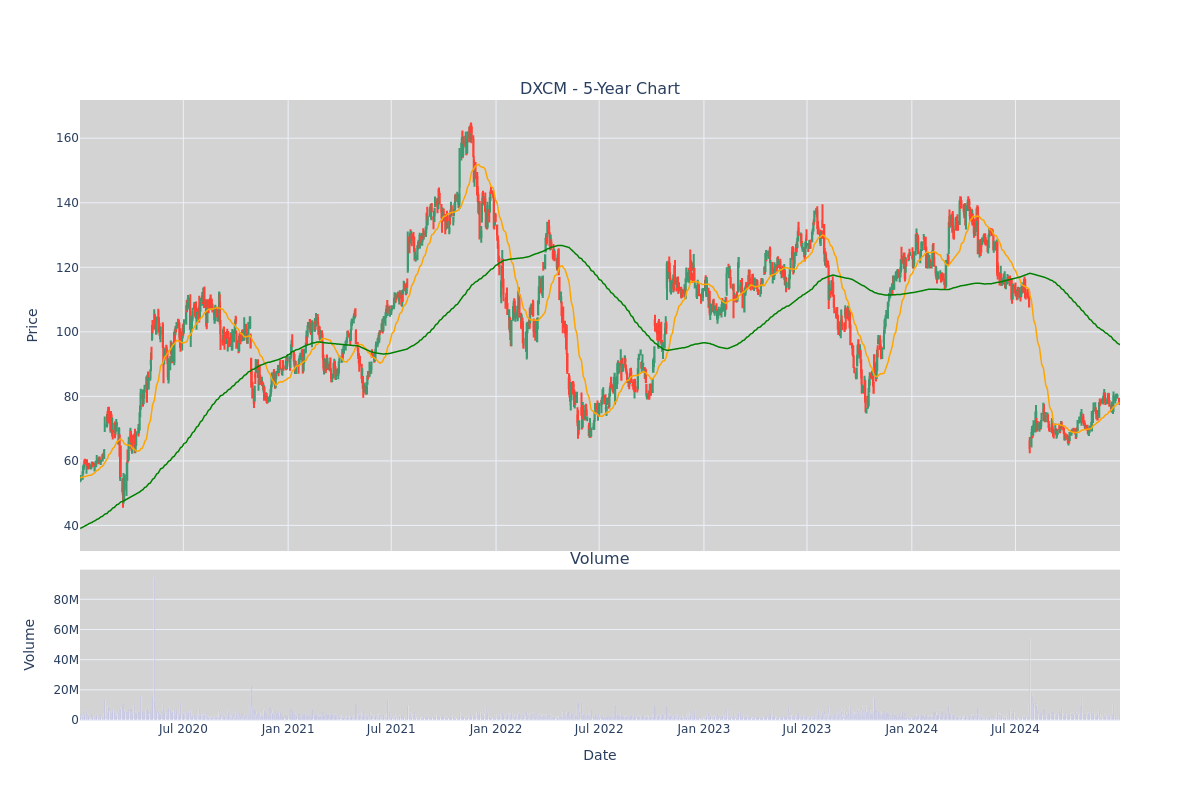Click the price axis tick label "80"
Image resolution: width=1200 pixels, height=800 pixels.
click(x=70, y=397)
